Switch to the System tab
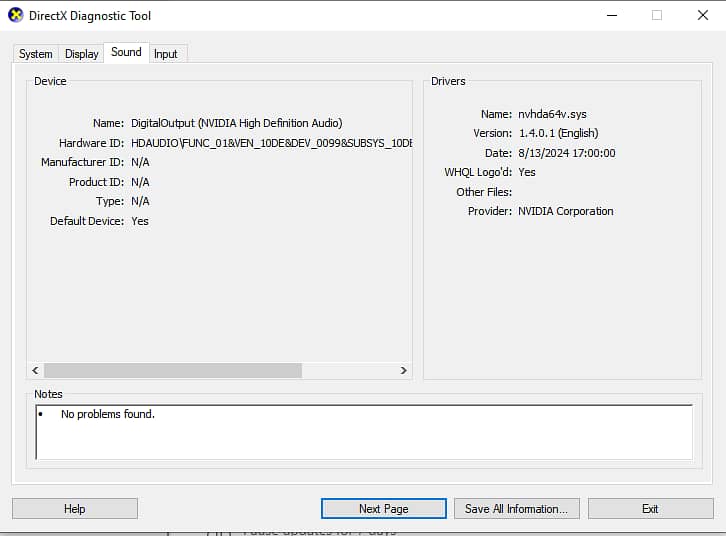This screenshot has width=726, height=536. [36, 54]
